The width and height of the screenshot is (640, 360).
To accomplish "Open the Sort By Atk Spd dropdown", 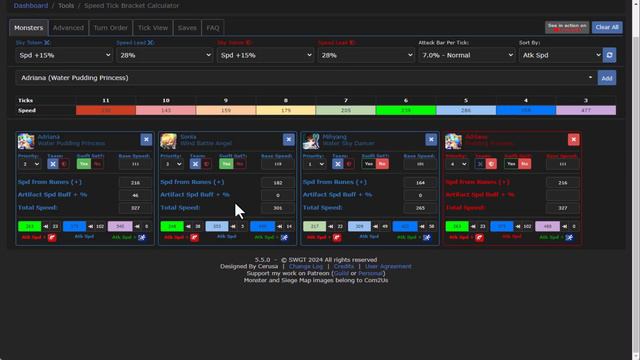I will (561, 55).
